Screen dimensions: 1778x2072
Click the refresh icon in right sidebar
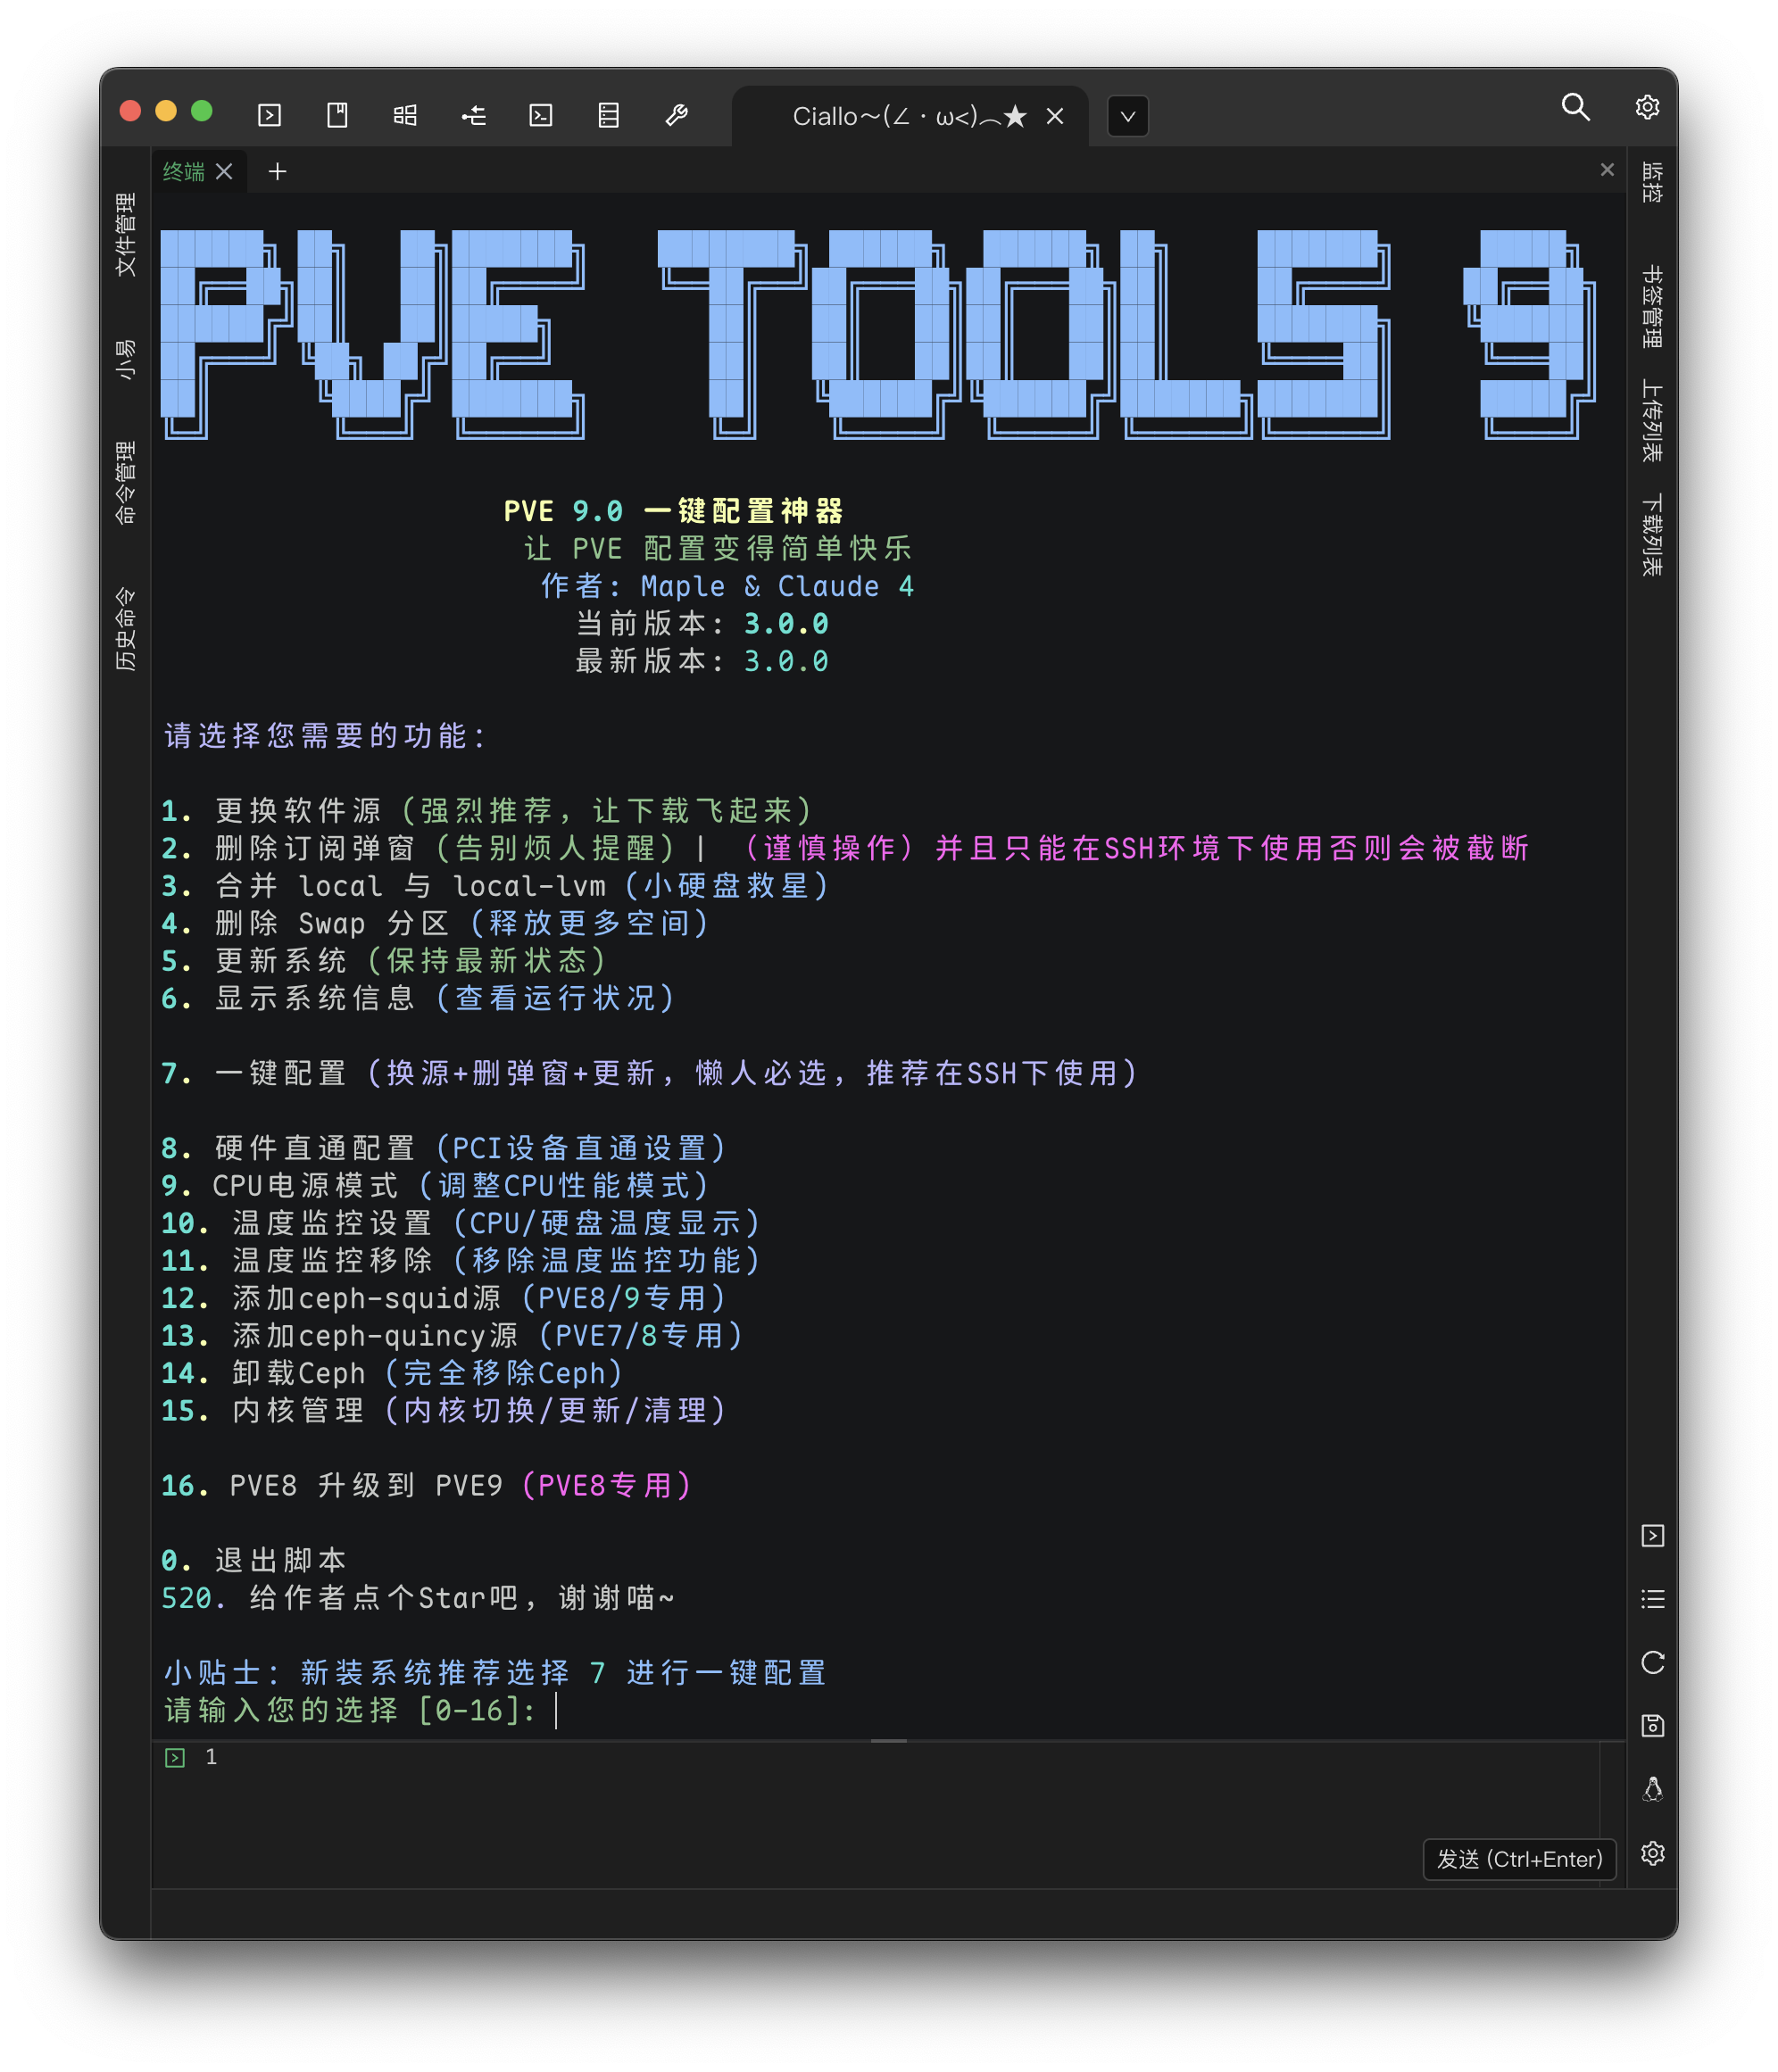(x=1652, y=1662)
